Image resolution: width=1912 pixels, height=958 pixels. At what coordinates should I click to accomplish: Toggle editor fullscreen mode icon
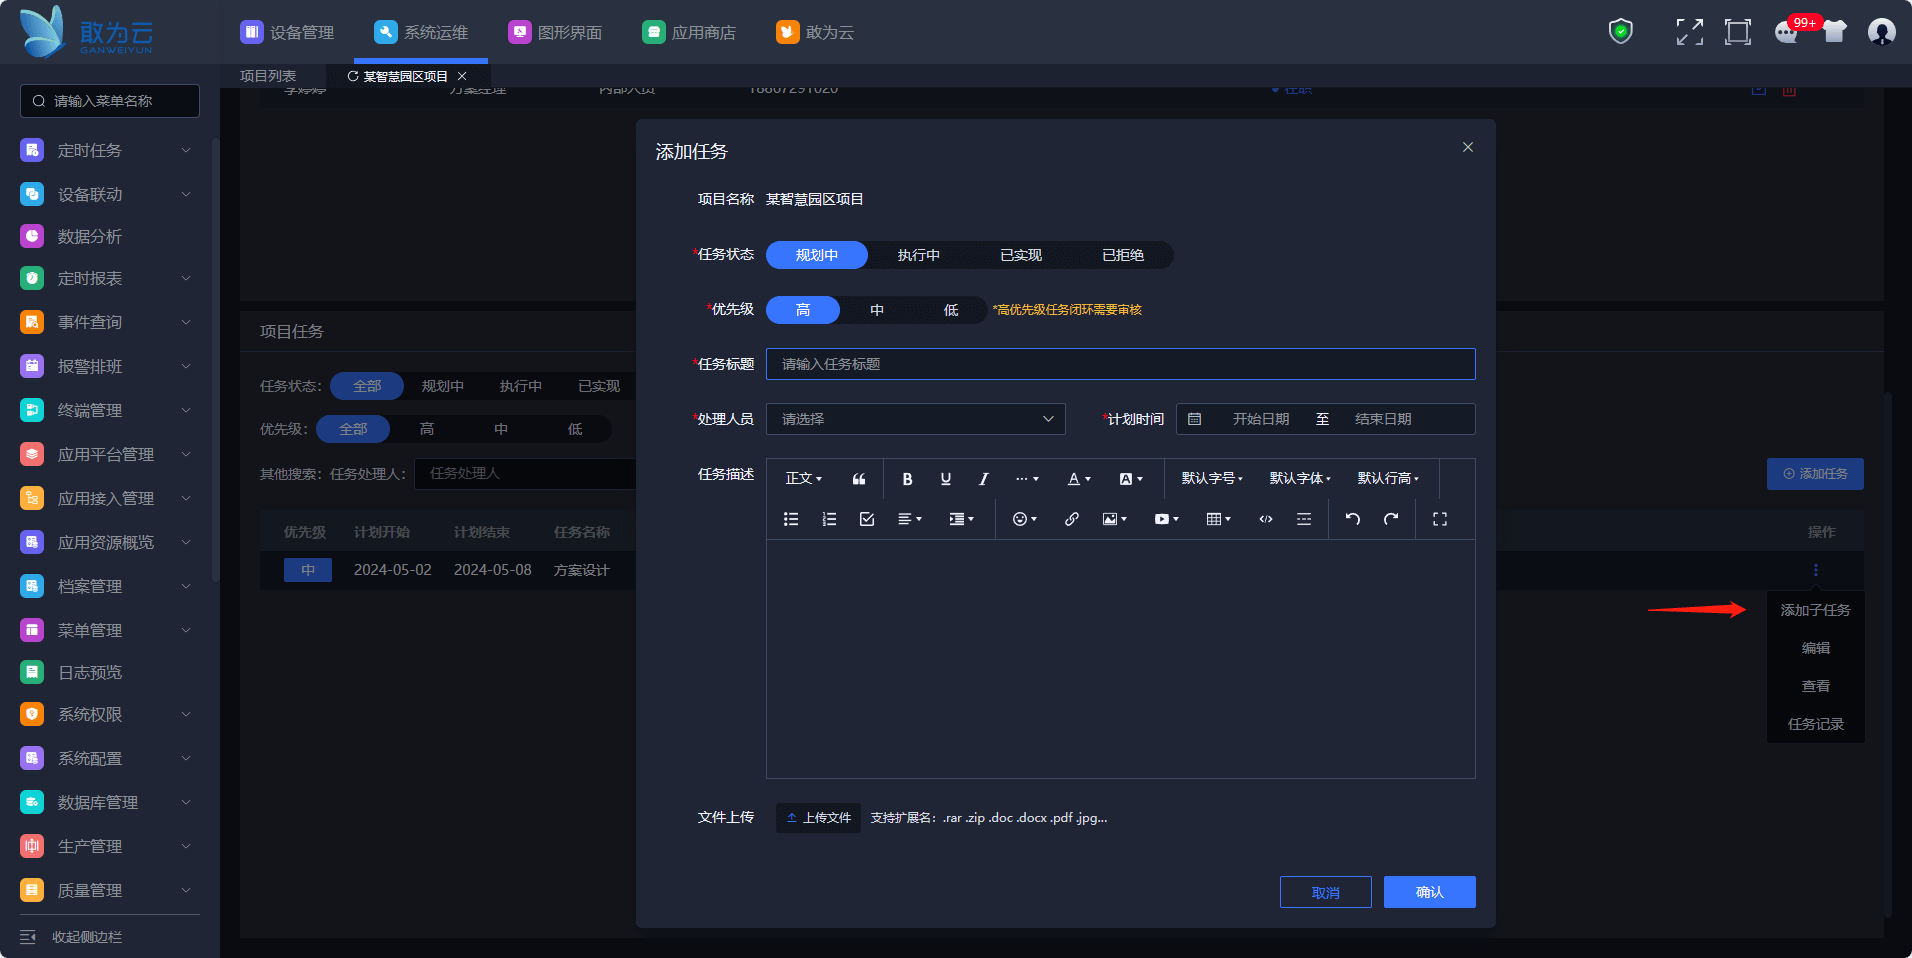pyautogui.click(x=1439, y=519)
